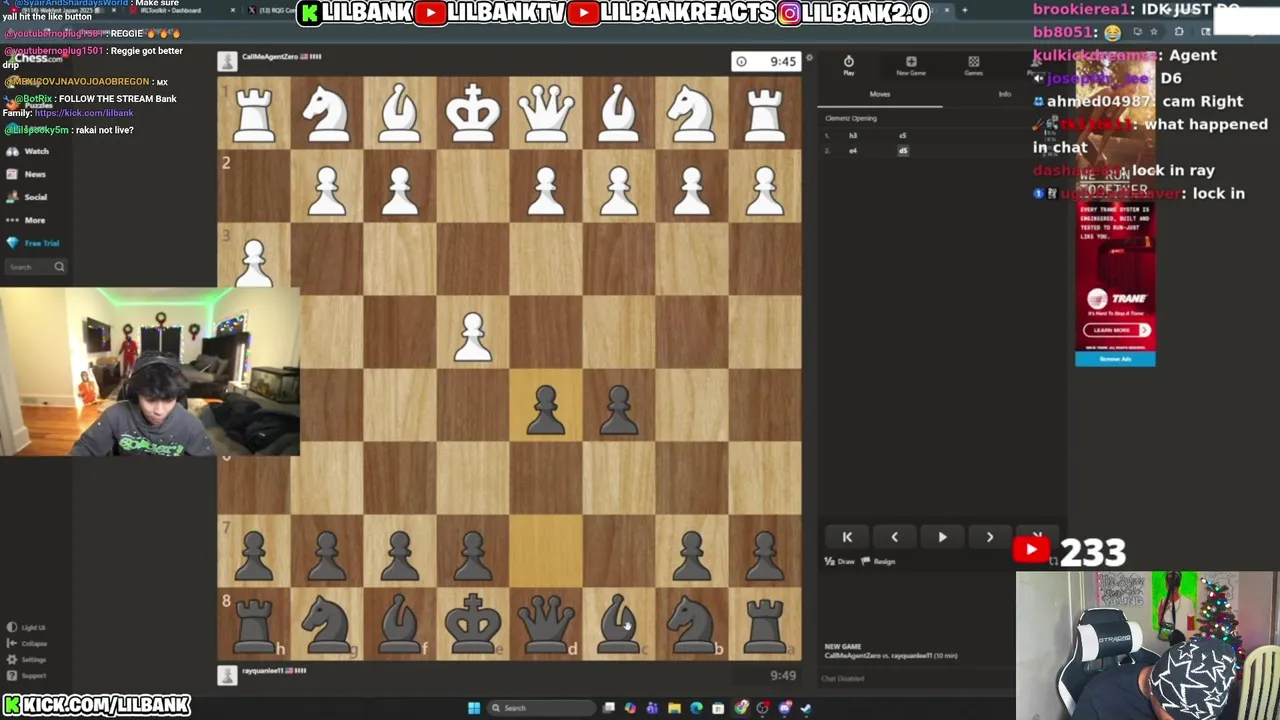1280x720 pixels.
Task: Open File Explorer from taskbar
Action: pos(674,708)
